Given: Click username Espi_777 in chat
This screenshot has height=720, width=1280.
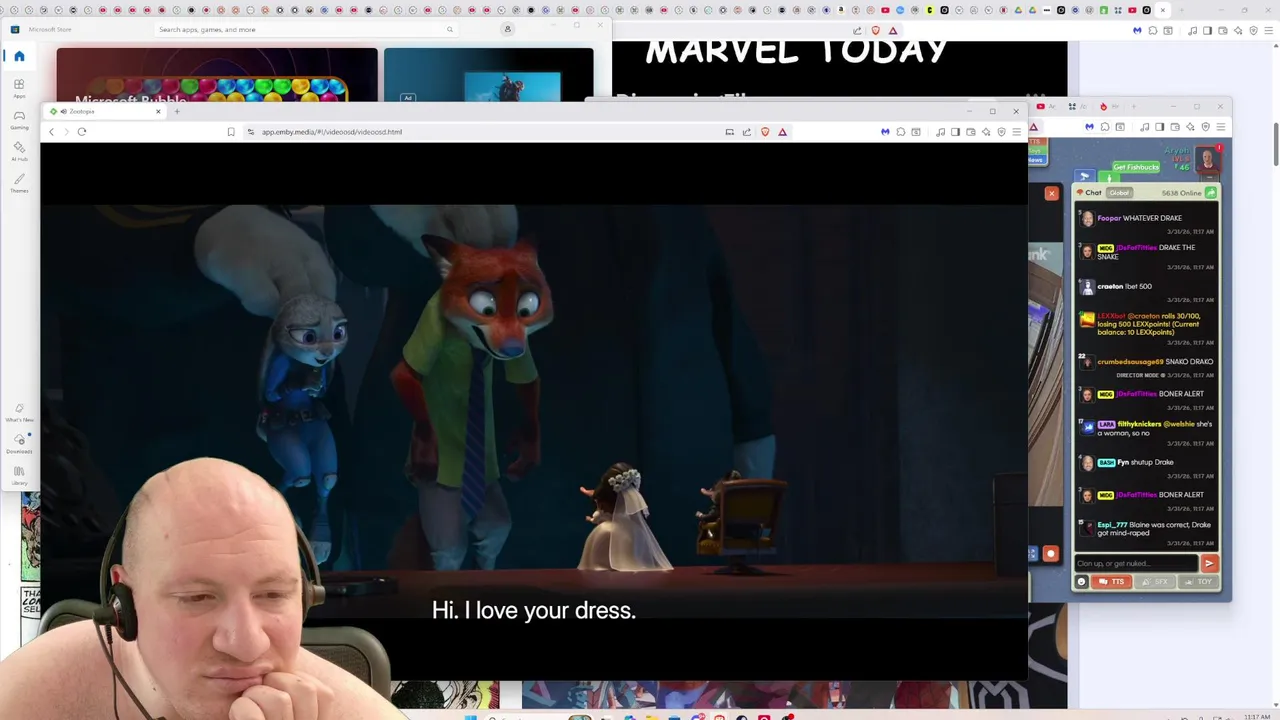Looking at the screenshot, I should (x=1112, y=524).
